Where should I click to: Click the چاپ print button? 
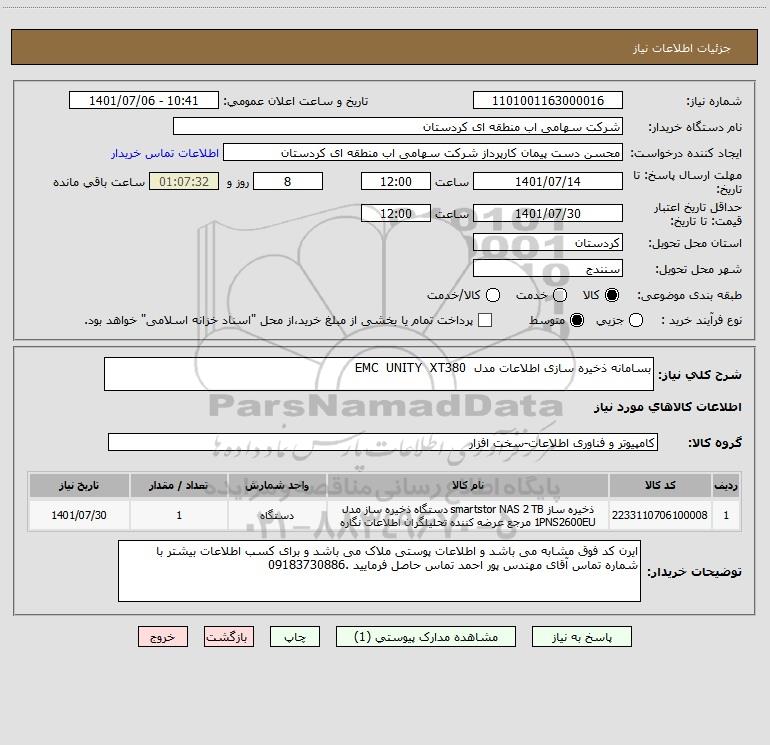coord(295,637)
